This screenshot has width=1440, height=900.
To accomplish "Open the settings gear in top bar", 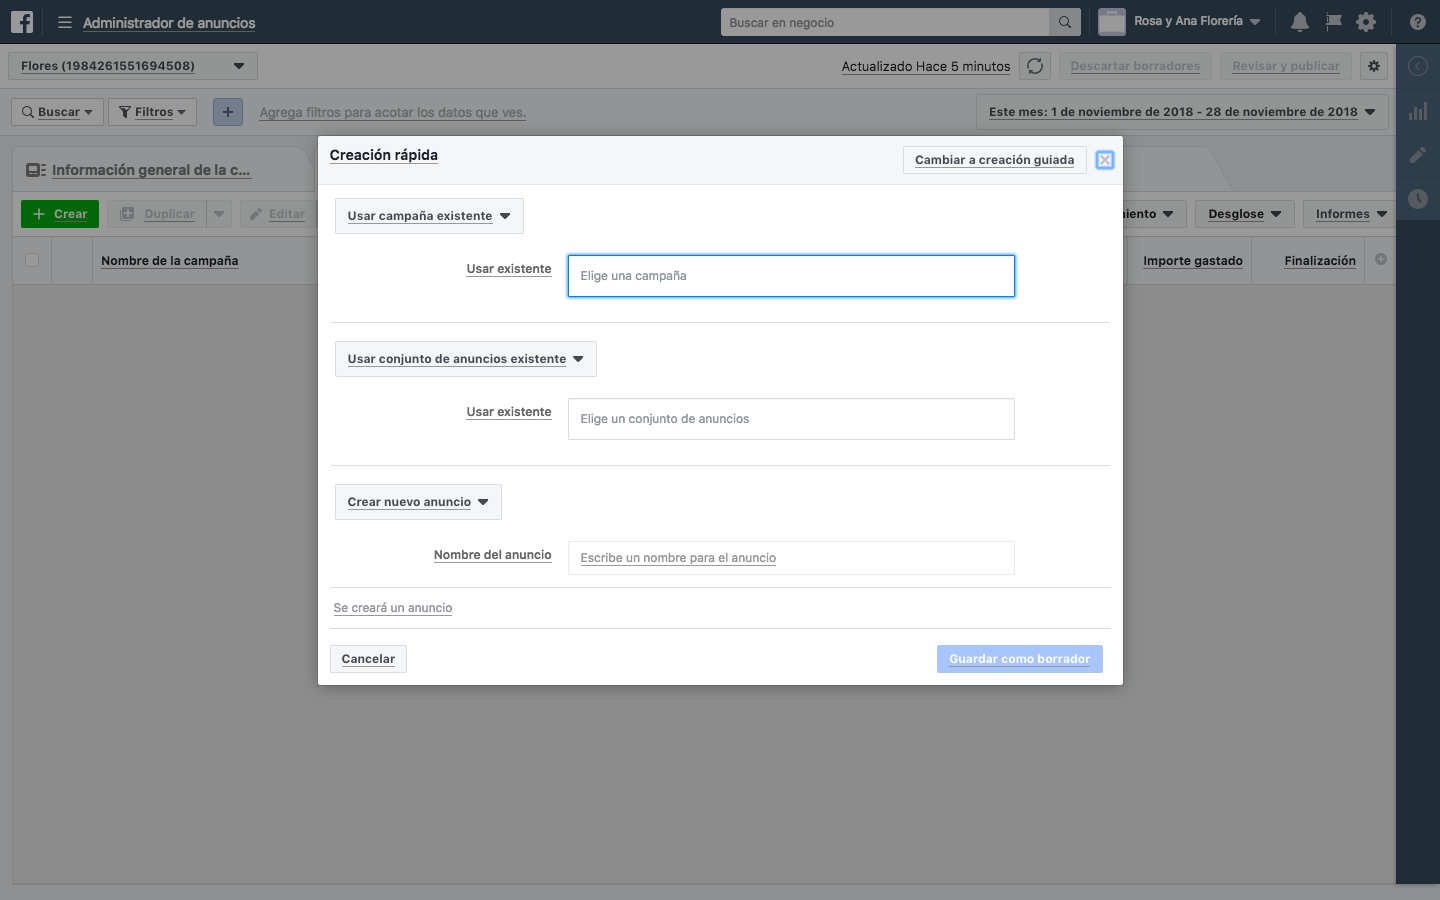I will 1366,22.
